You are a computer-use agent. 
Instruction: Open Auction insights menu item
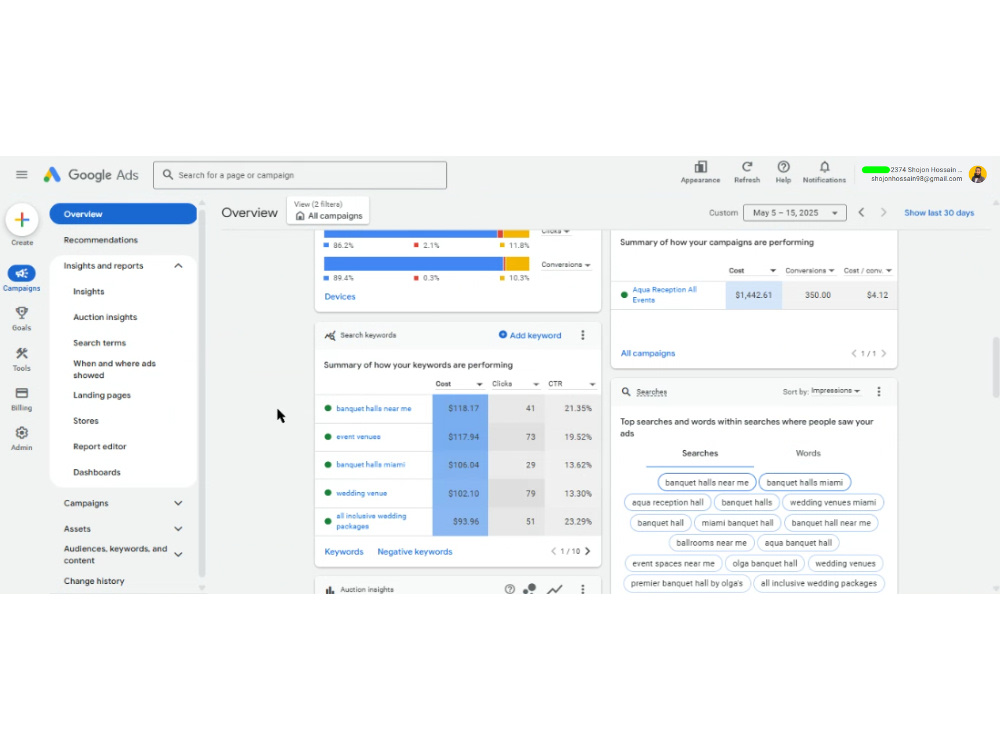tap(105, 317)
